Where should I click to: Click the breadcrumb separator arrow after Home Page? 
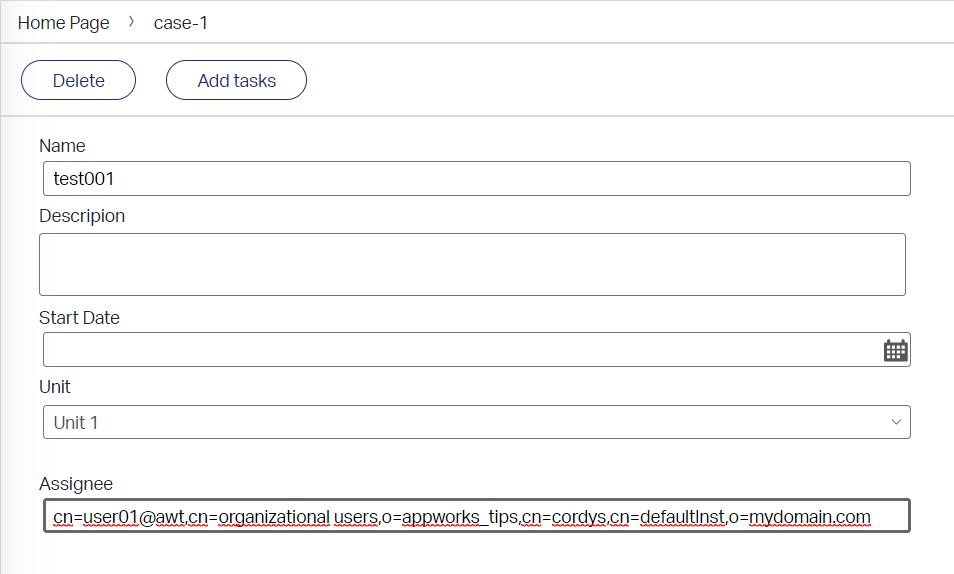(x=132, y=22)
